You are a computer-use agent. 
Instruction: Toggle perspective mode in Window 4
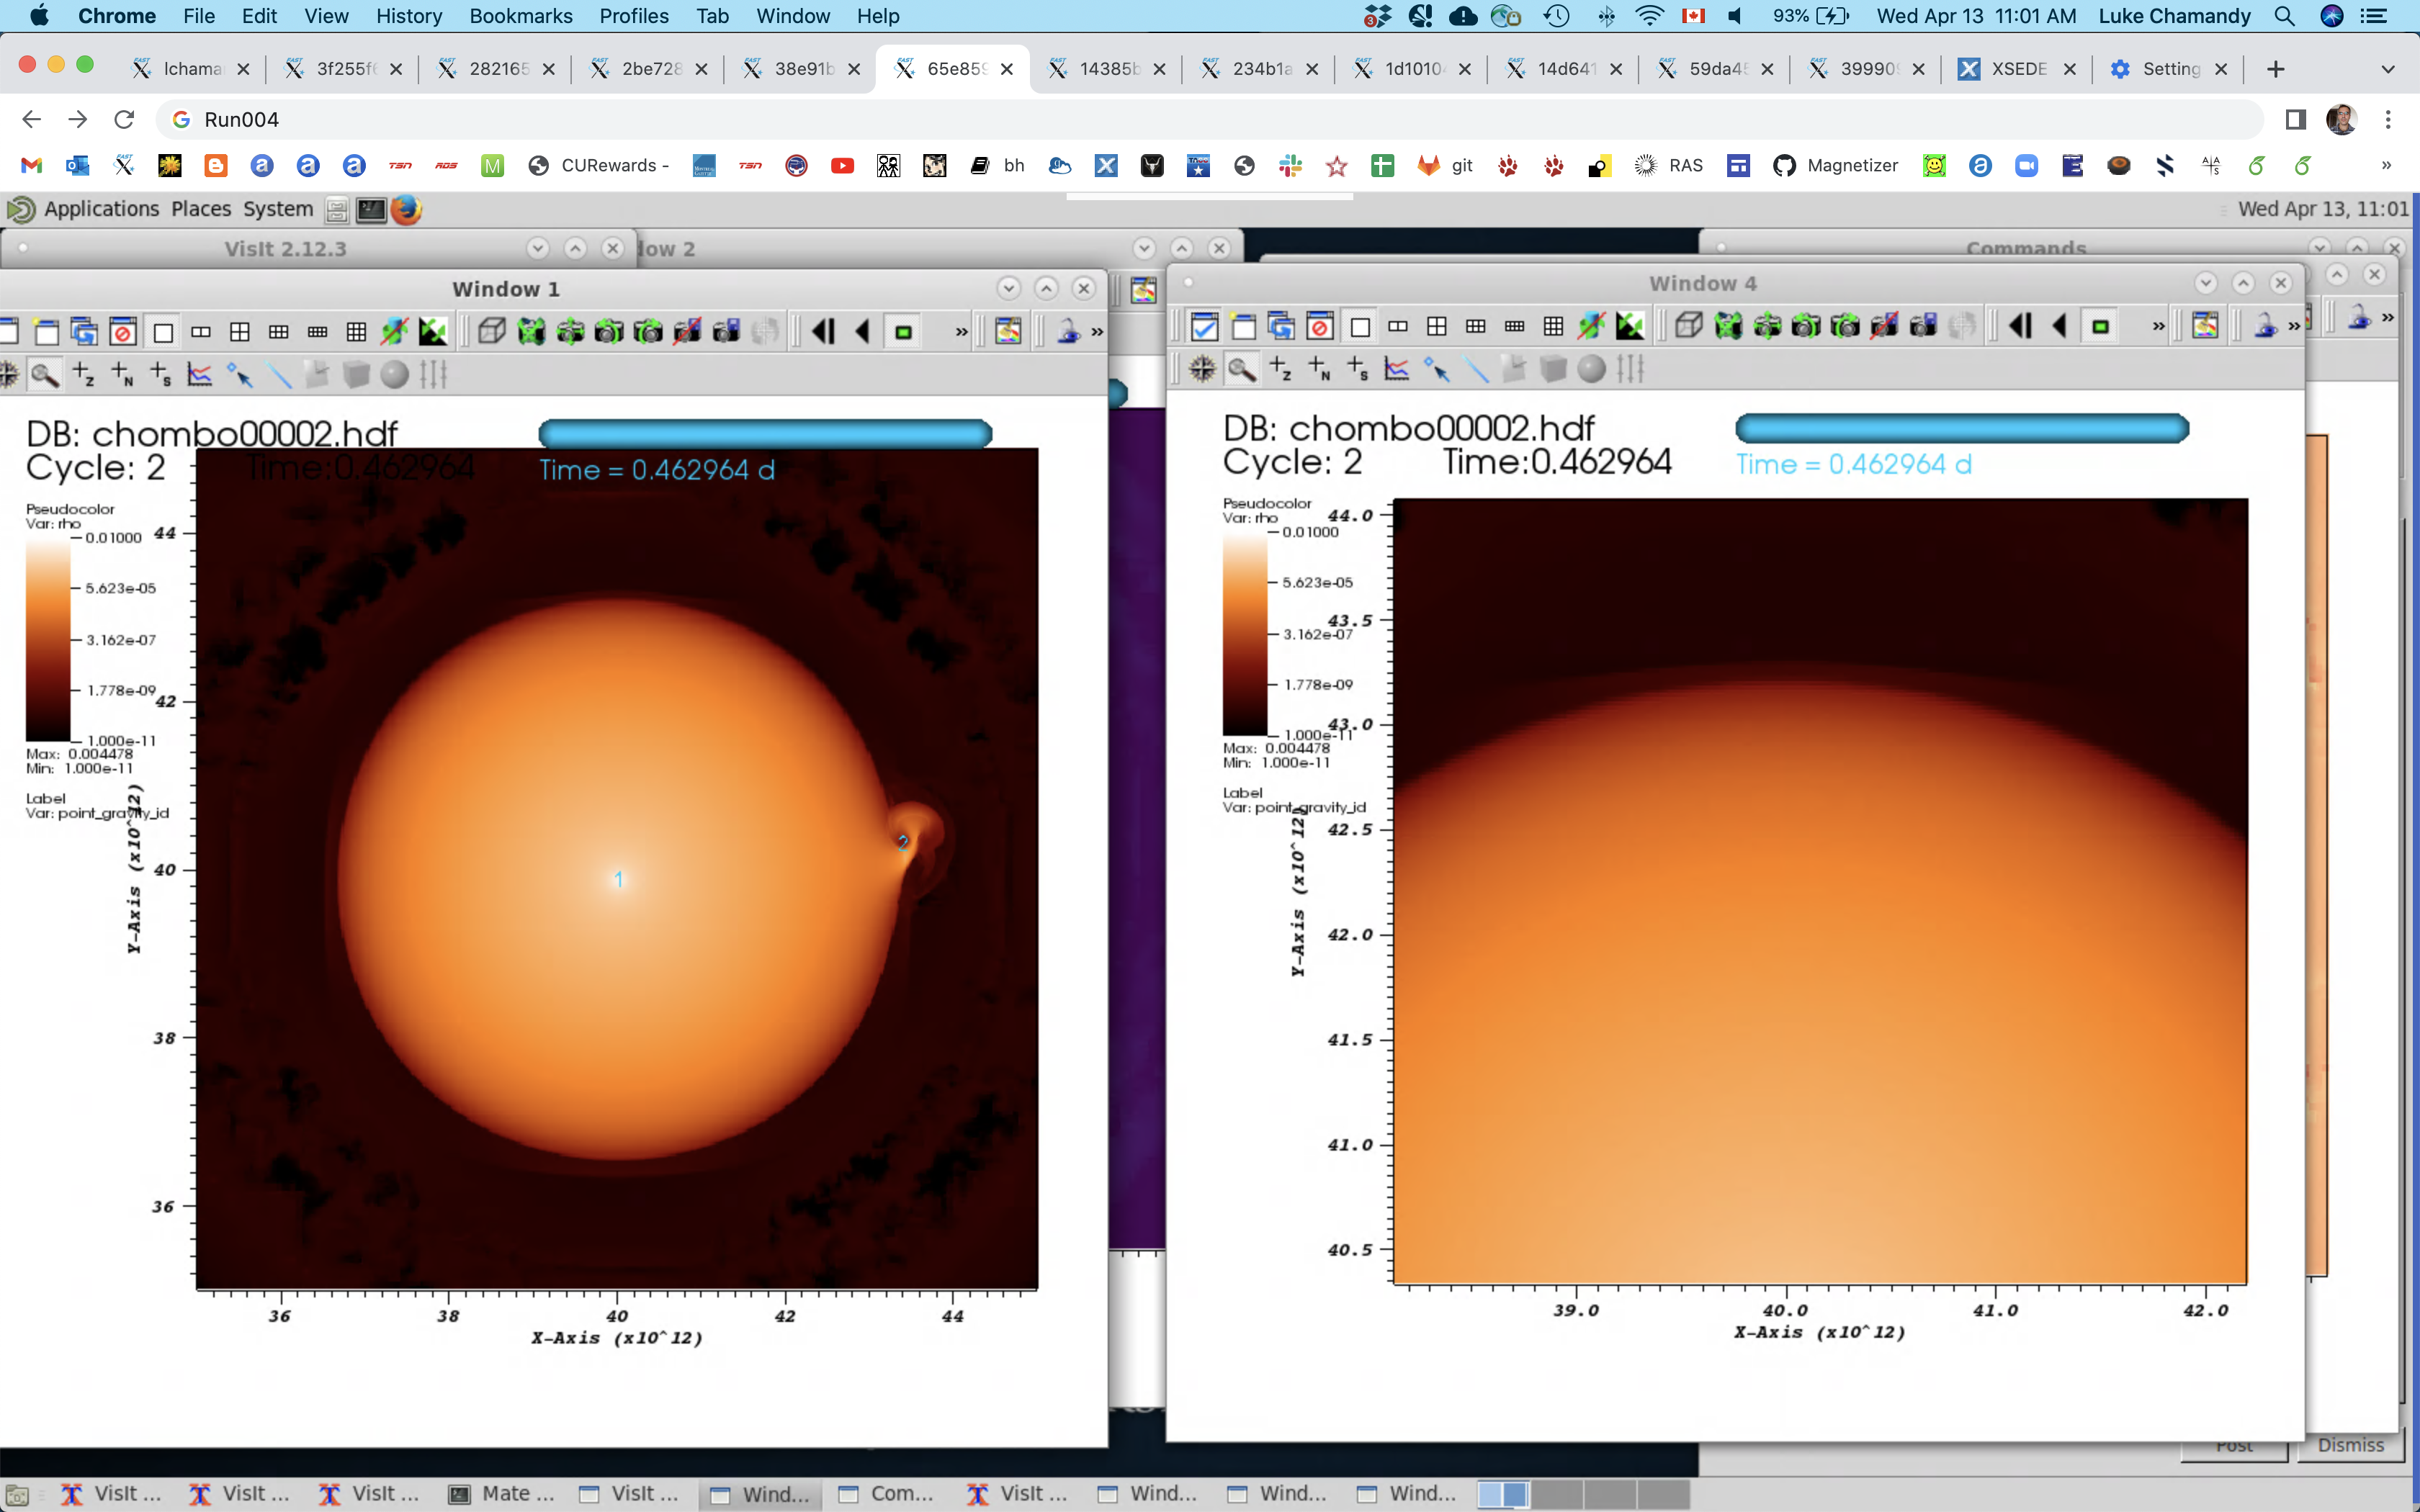click(x=1689, y=326)
